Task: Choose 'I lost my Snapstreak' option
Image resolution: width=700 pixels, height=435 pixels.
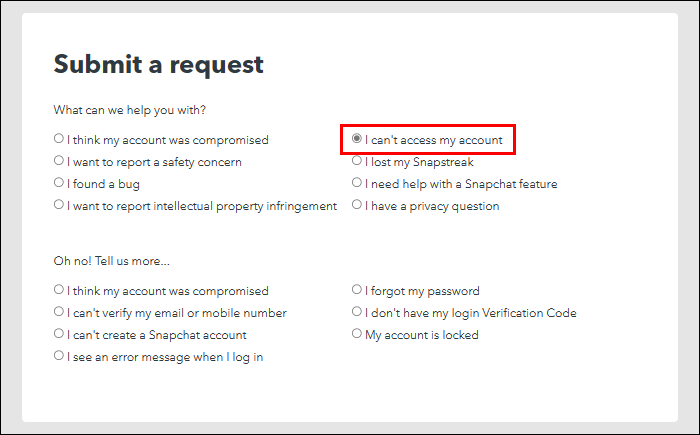Action: (x=357, y=161)
